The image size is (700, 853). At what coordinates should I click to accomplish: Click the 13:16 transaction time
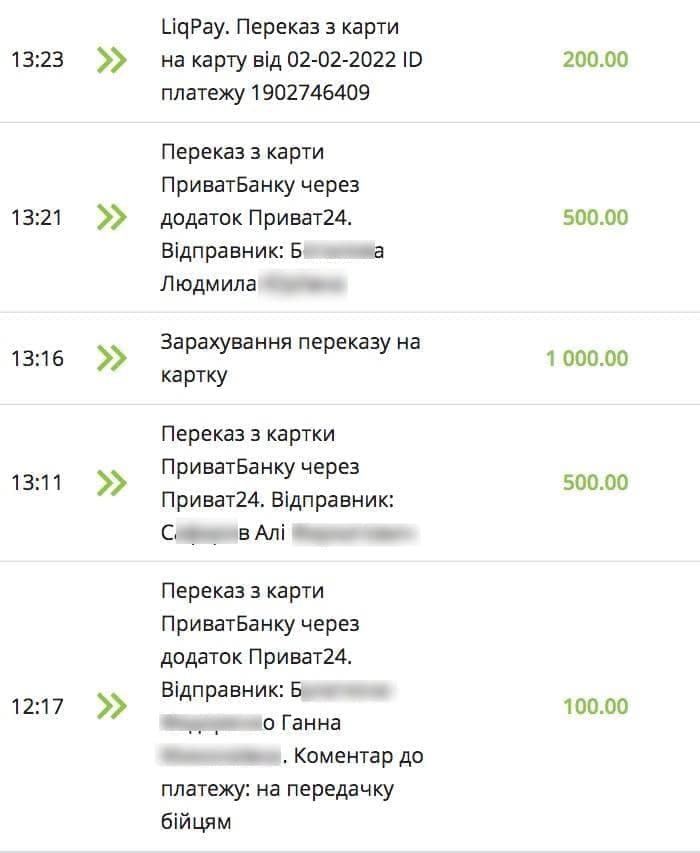coord(37,358)
